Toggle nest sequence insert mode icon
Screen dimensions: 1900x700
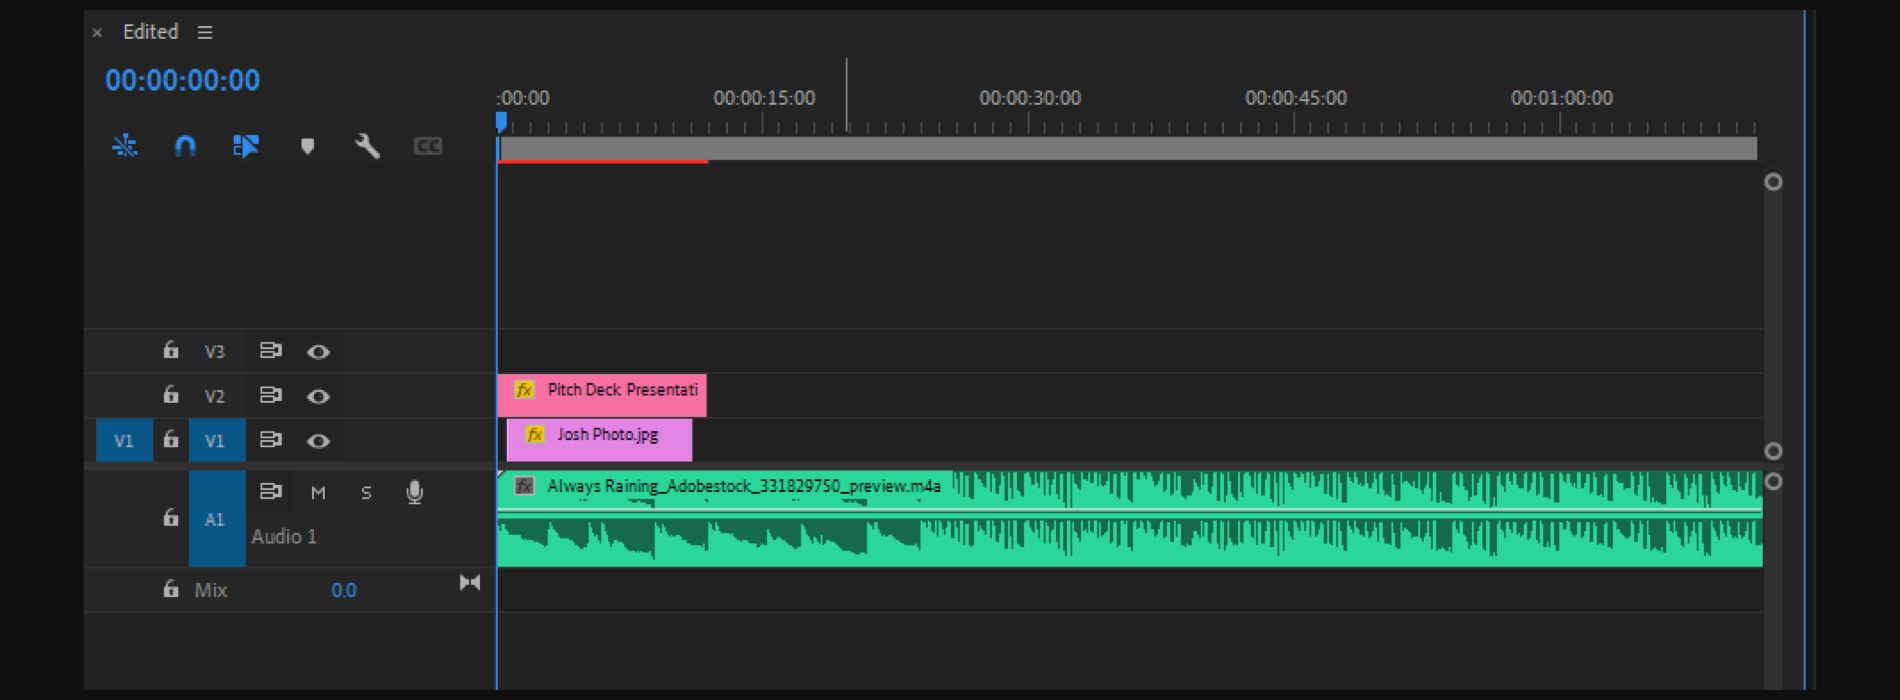coord(125,146)
